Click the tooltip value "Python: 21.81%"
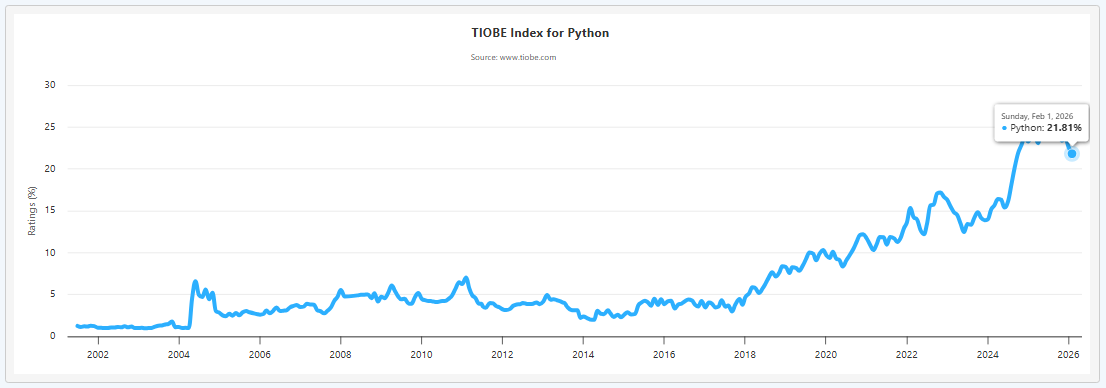The height and width of the screenshot is (388, 1106). (x=1046, y=128)
